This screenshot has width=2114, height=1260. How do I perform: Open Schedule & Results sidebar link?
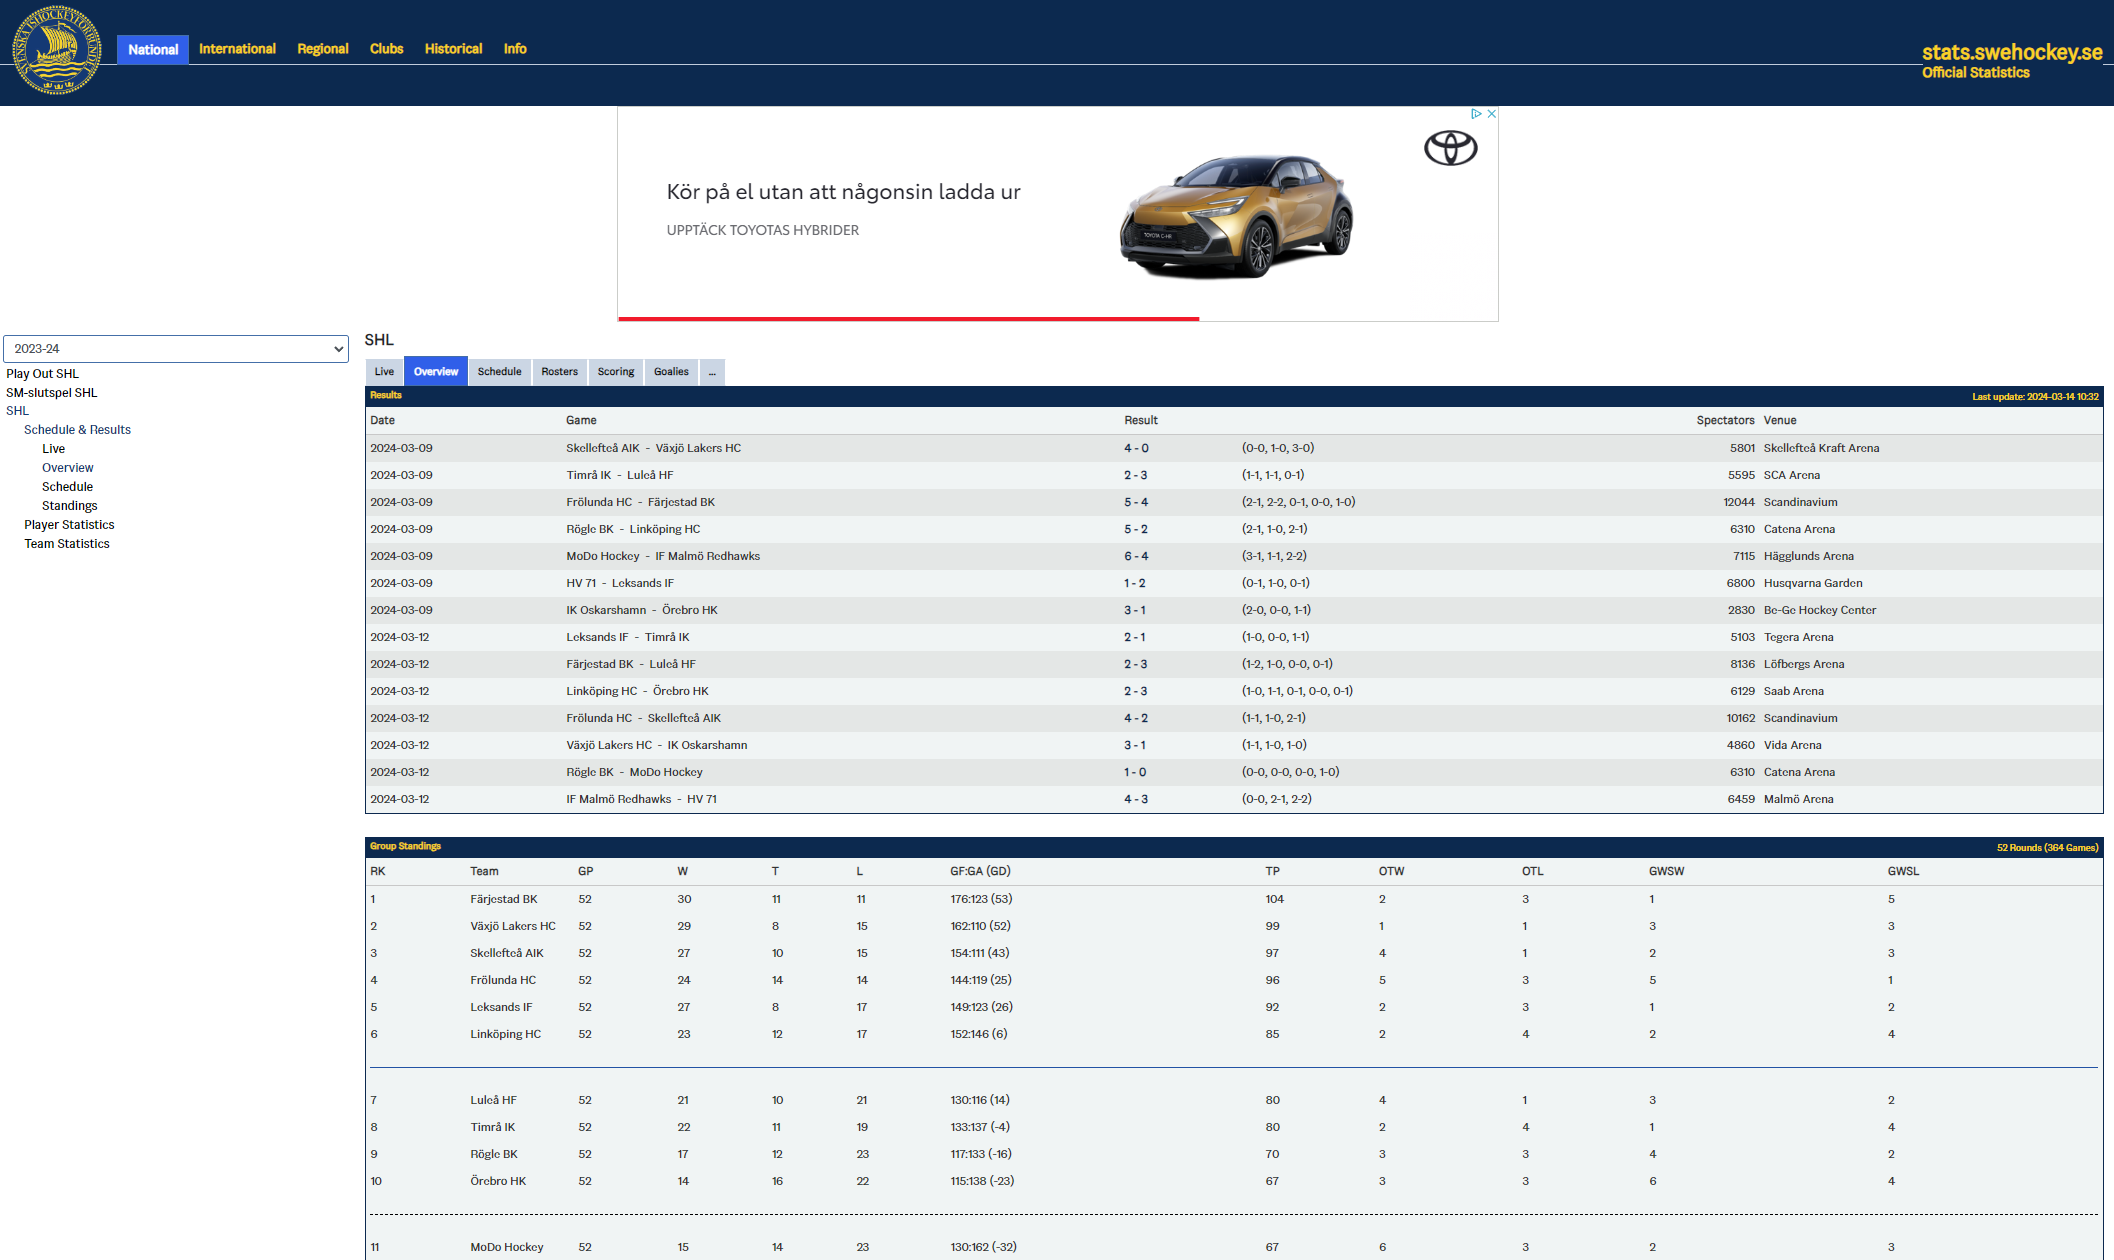[77, 430]
